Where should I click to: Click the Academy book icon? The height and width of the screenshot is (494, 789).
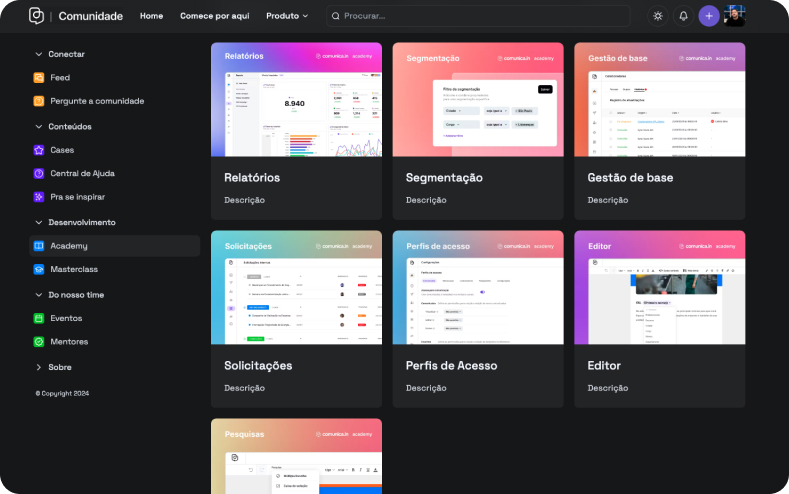(x=39, y=246)
